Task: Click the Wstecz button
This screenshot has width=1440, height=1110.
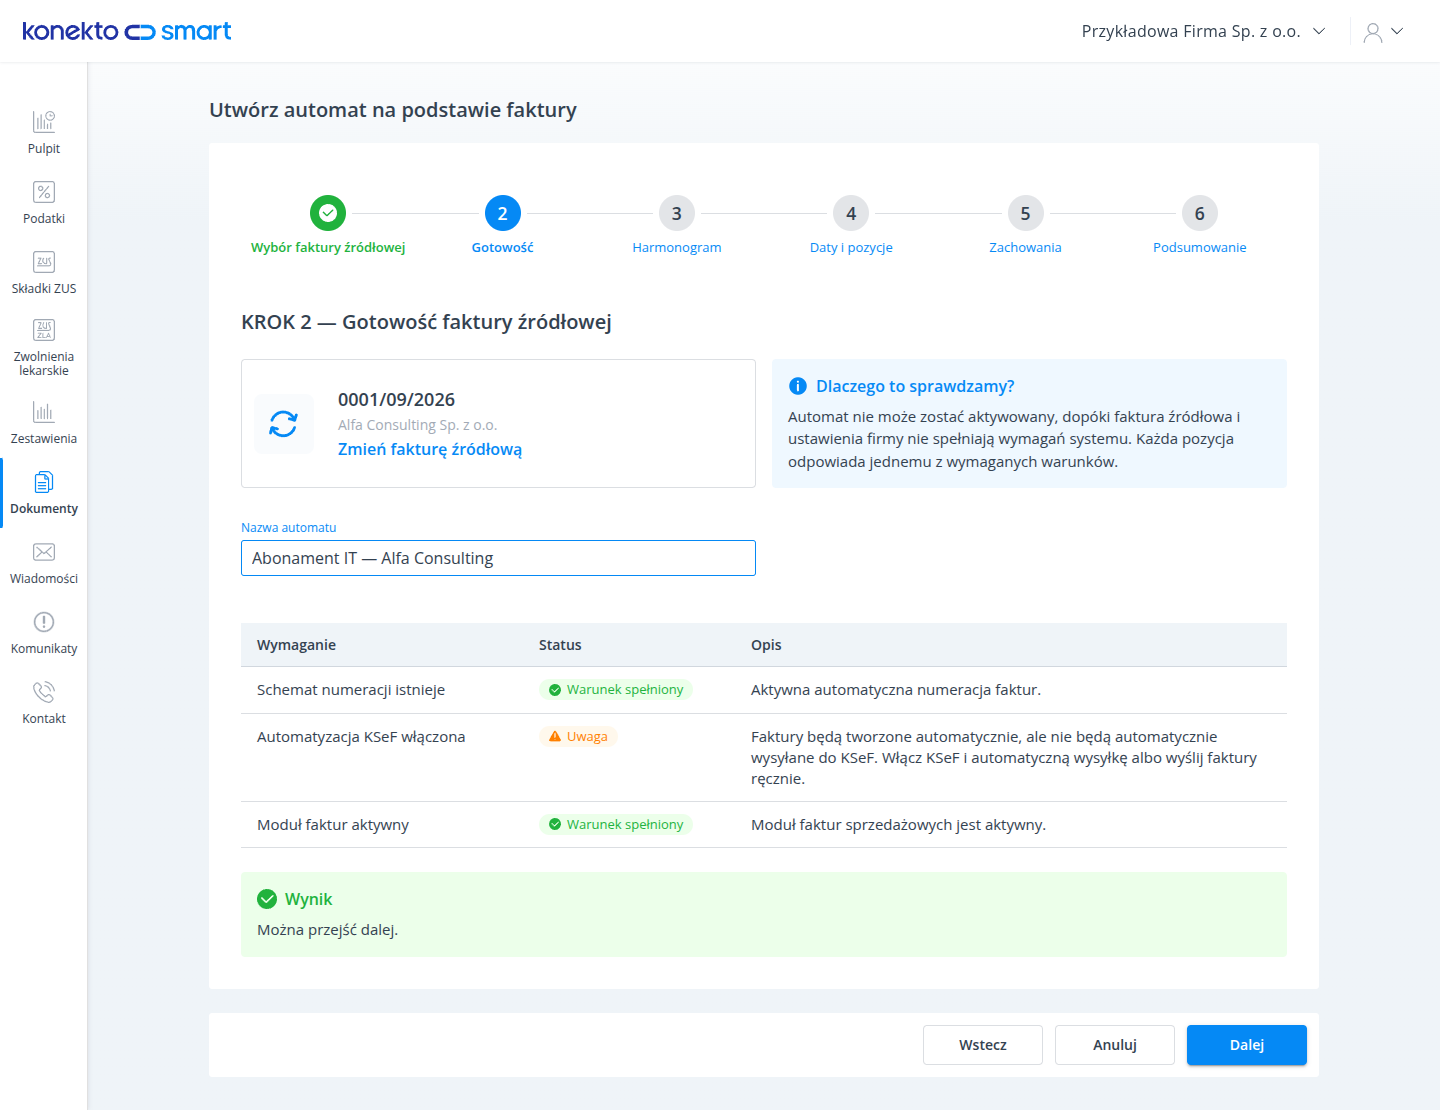Action: tap(983, 1045)
